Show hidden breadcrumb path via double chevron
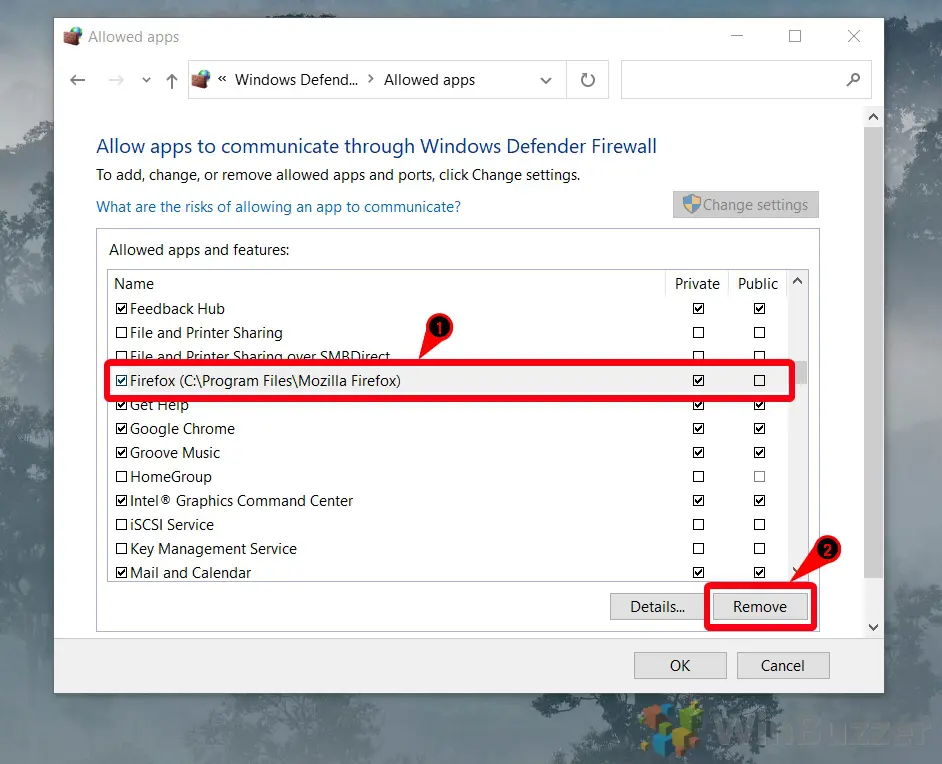The image size is (942, 764). pos(222,79)
